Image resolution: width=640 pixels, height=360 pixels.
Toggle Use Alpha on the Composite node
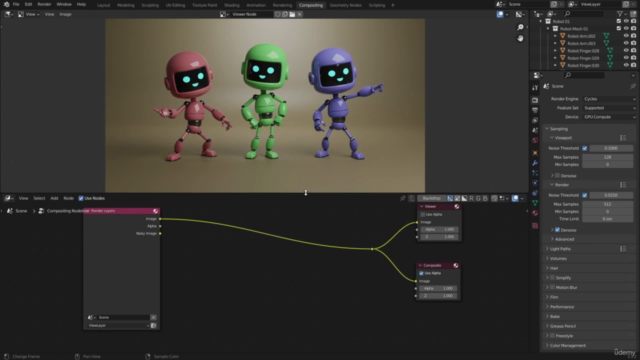pyautogui.click(x=421, y=273)
